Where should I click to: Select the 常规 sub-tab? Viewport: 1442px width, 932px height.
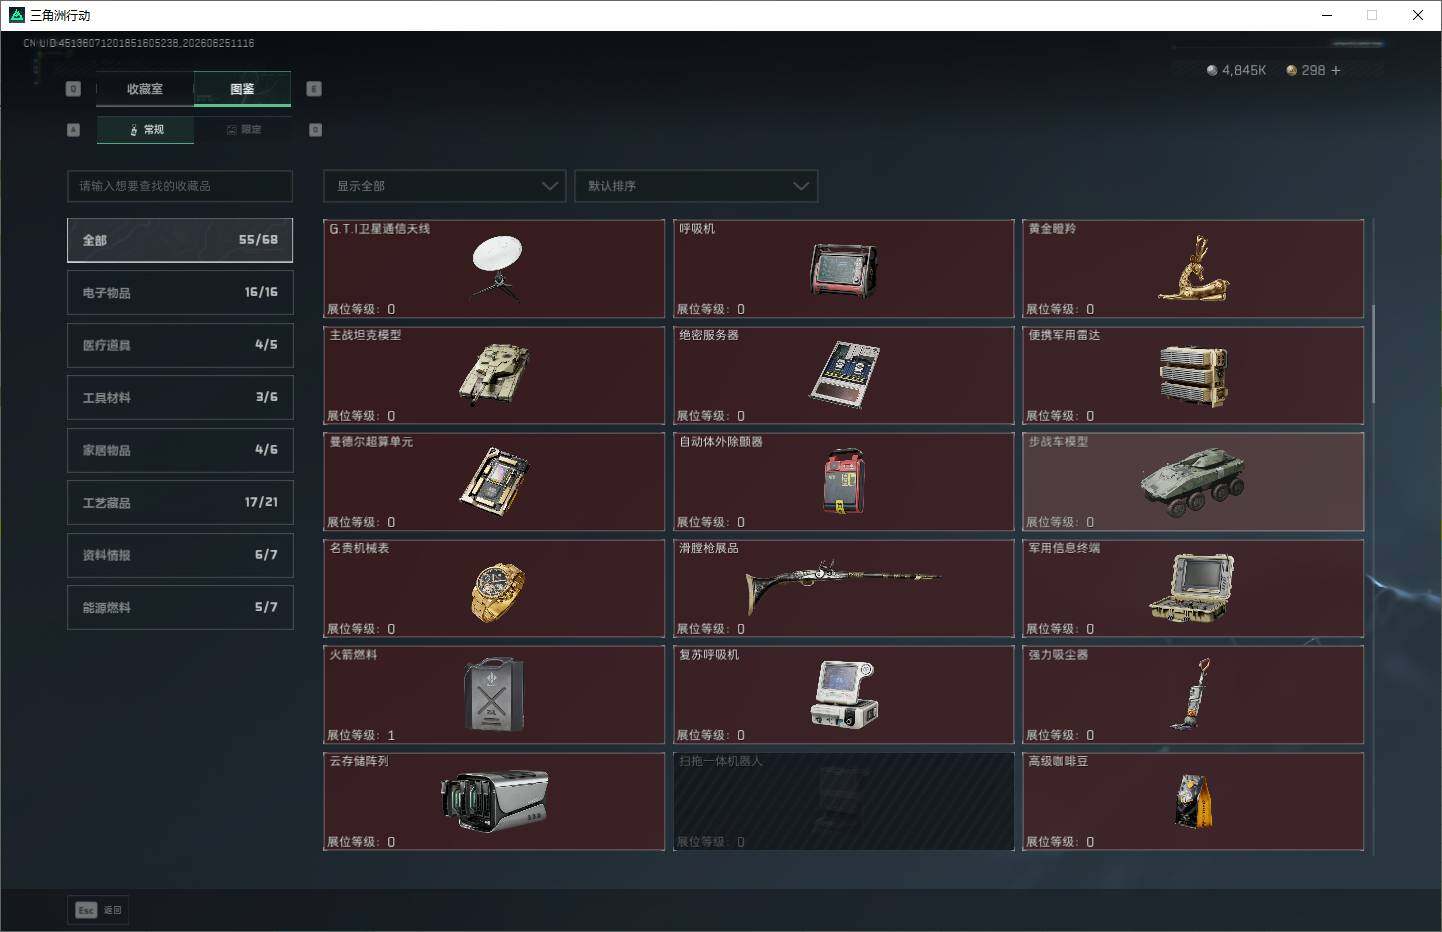[x=145, y=130]
